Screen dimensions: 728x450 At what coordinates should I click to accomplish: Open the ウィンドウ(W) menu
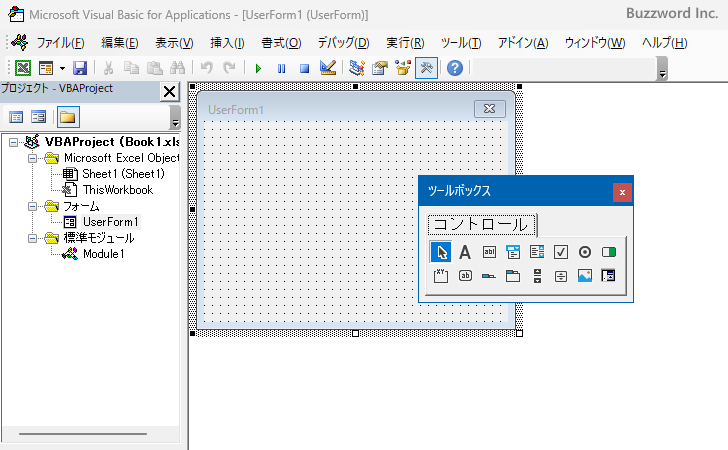(595, 43)
